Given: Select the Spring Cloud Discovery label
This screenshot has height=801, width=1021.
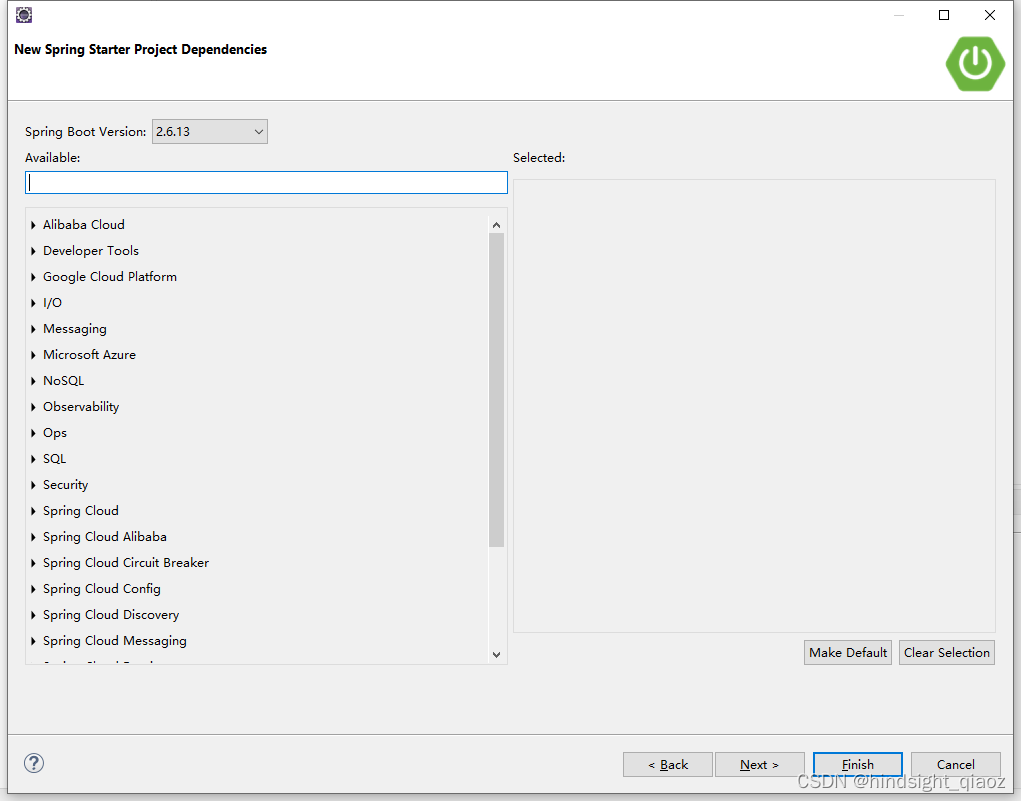Looking at the screenshot, I should (x=111, y=615).
